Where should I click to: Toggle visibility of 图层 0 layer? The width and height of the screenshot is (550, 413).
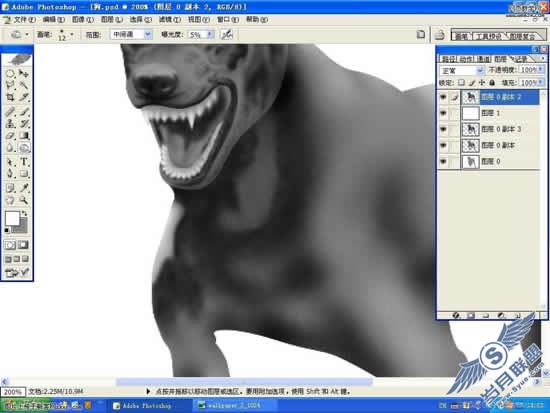tap(443, 161)
